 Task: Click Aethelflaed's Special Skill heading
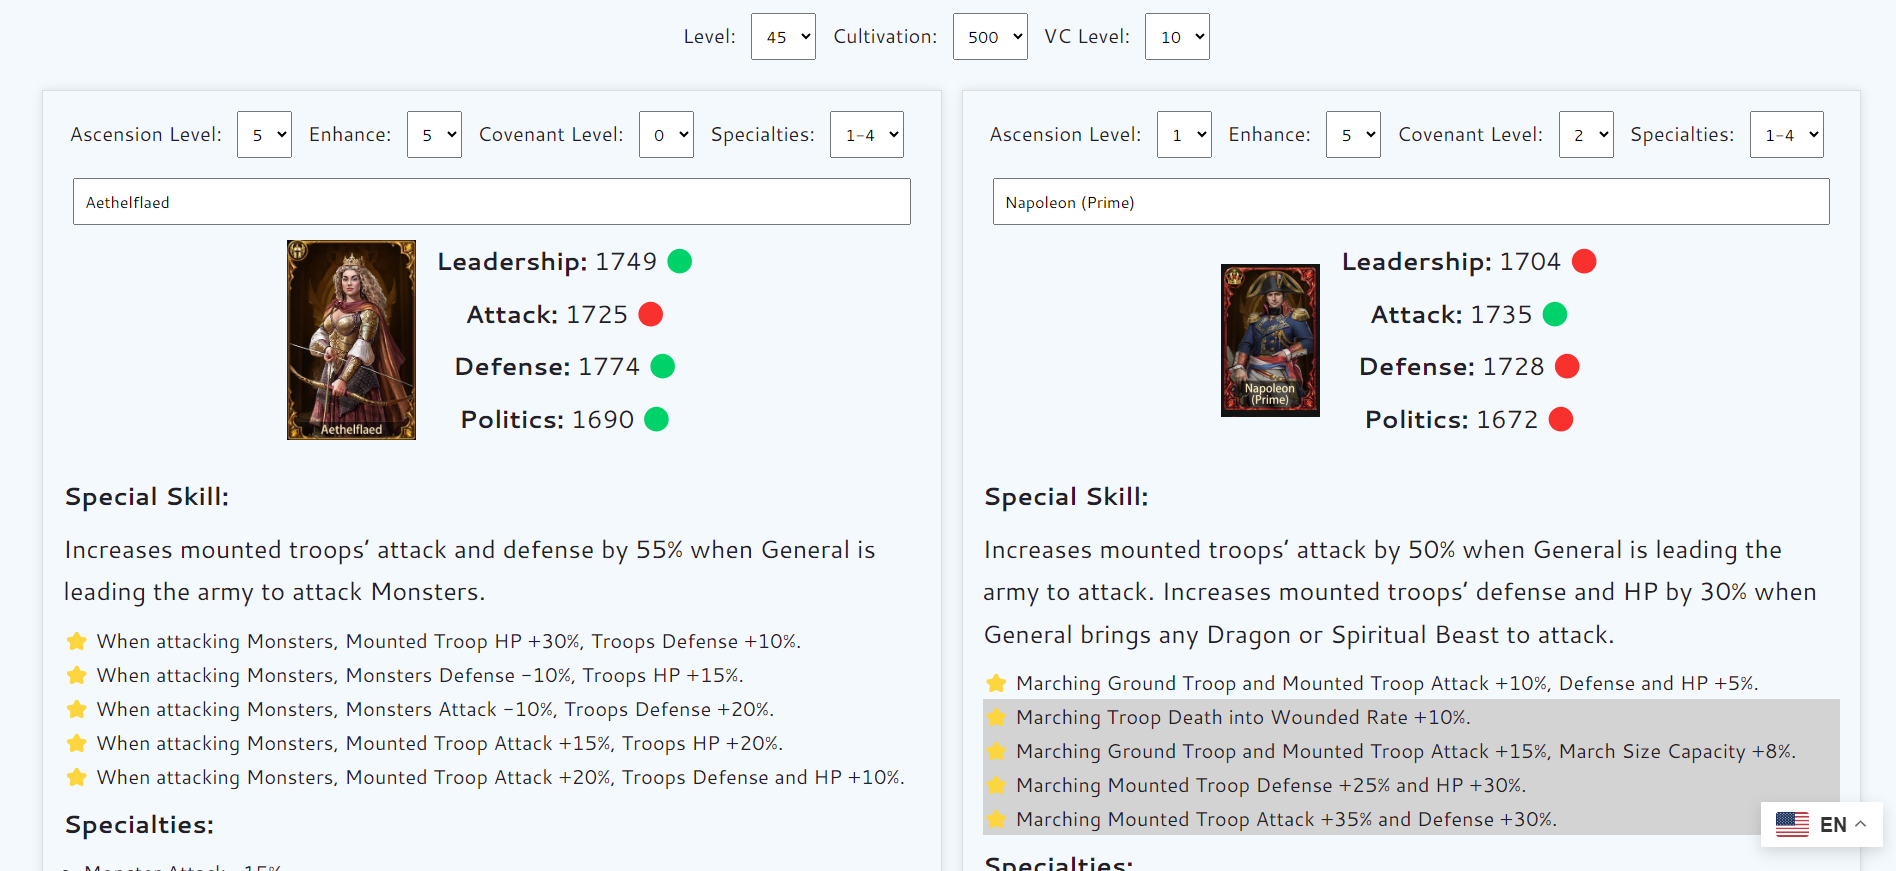(147, 497)
